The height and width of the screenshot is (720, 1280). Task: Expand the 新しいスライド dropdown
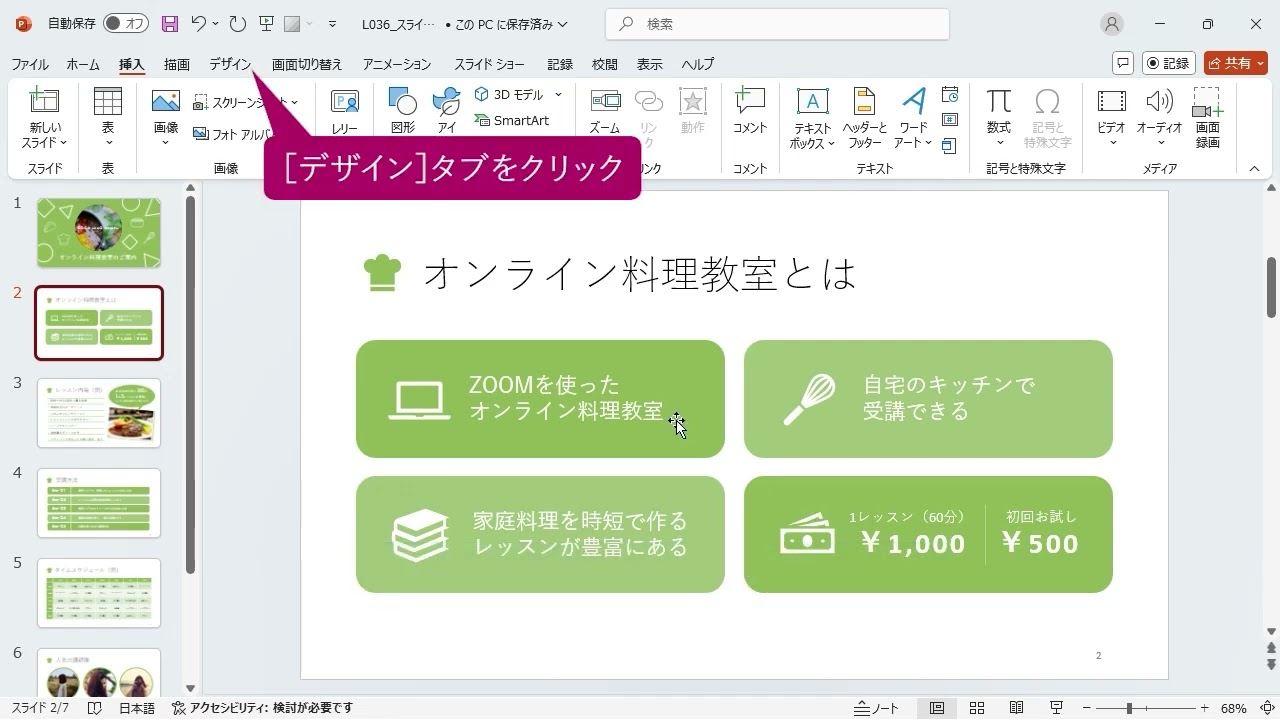[x=44, y=143]
